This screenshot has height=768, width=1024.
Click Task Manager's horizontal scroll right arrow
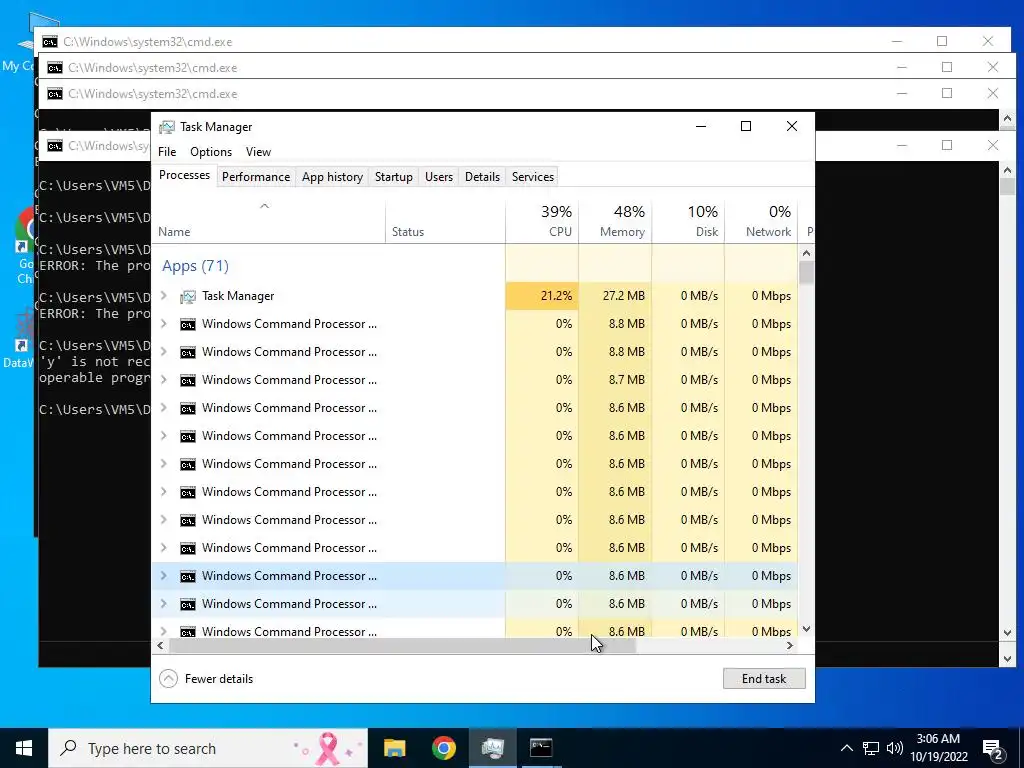pyautogui.click(x=790, y=645)
